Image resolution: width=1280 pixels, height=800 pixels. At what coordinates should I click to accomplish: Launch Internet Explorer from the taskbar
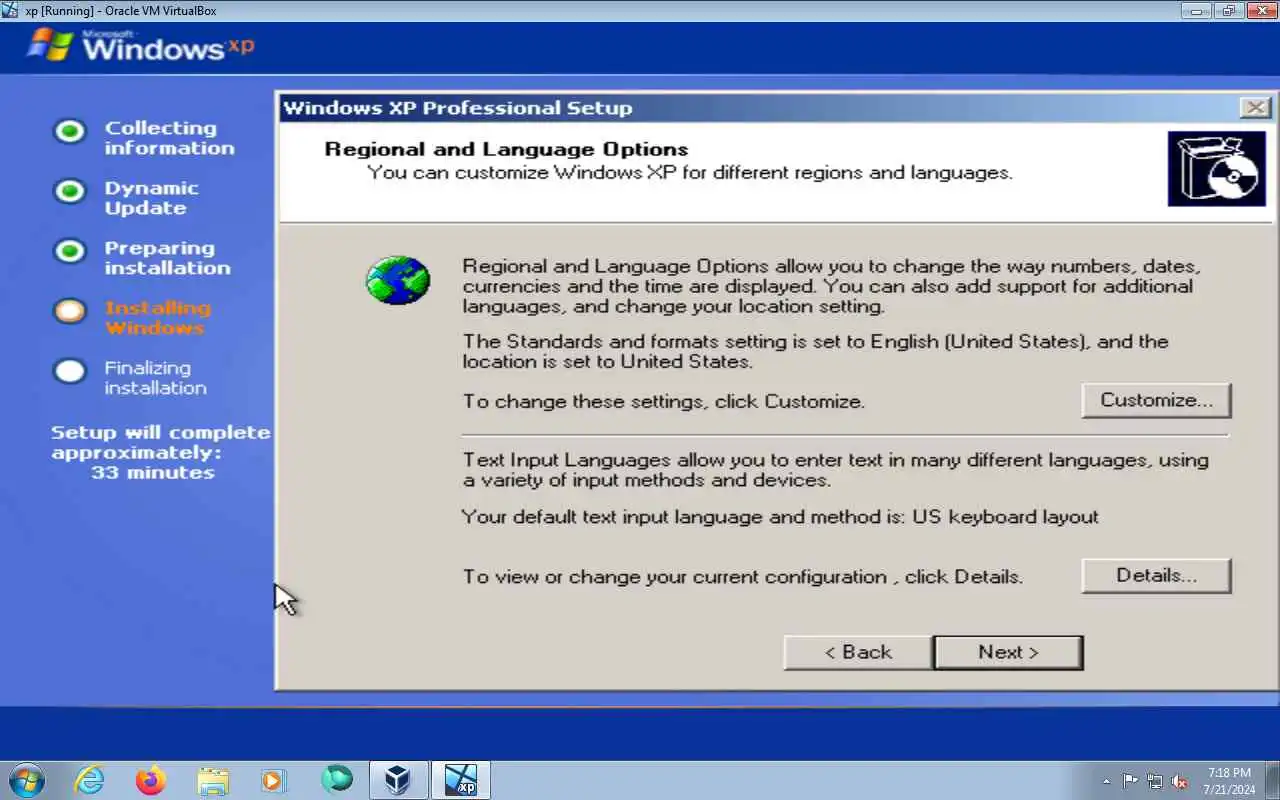(90, 780)
